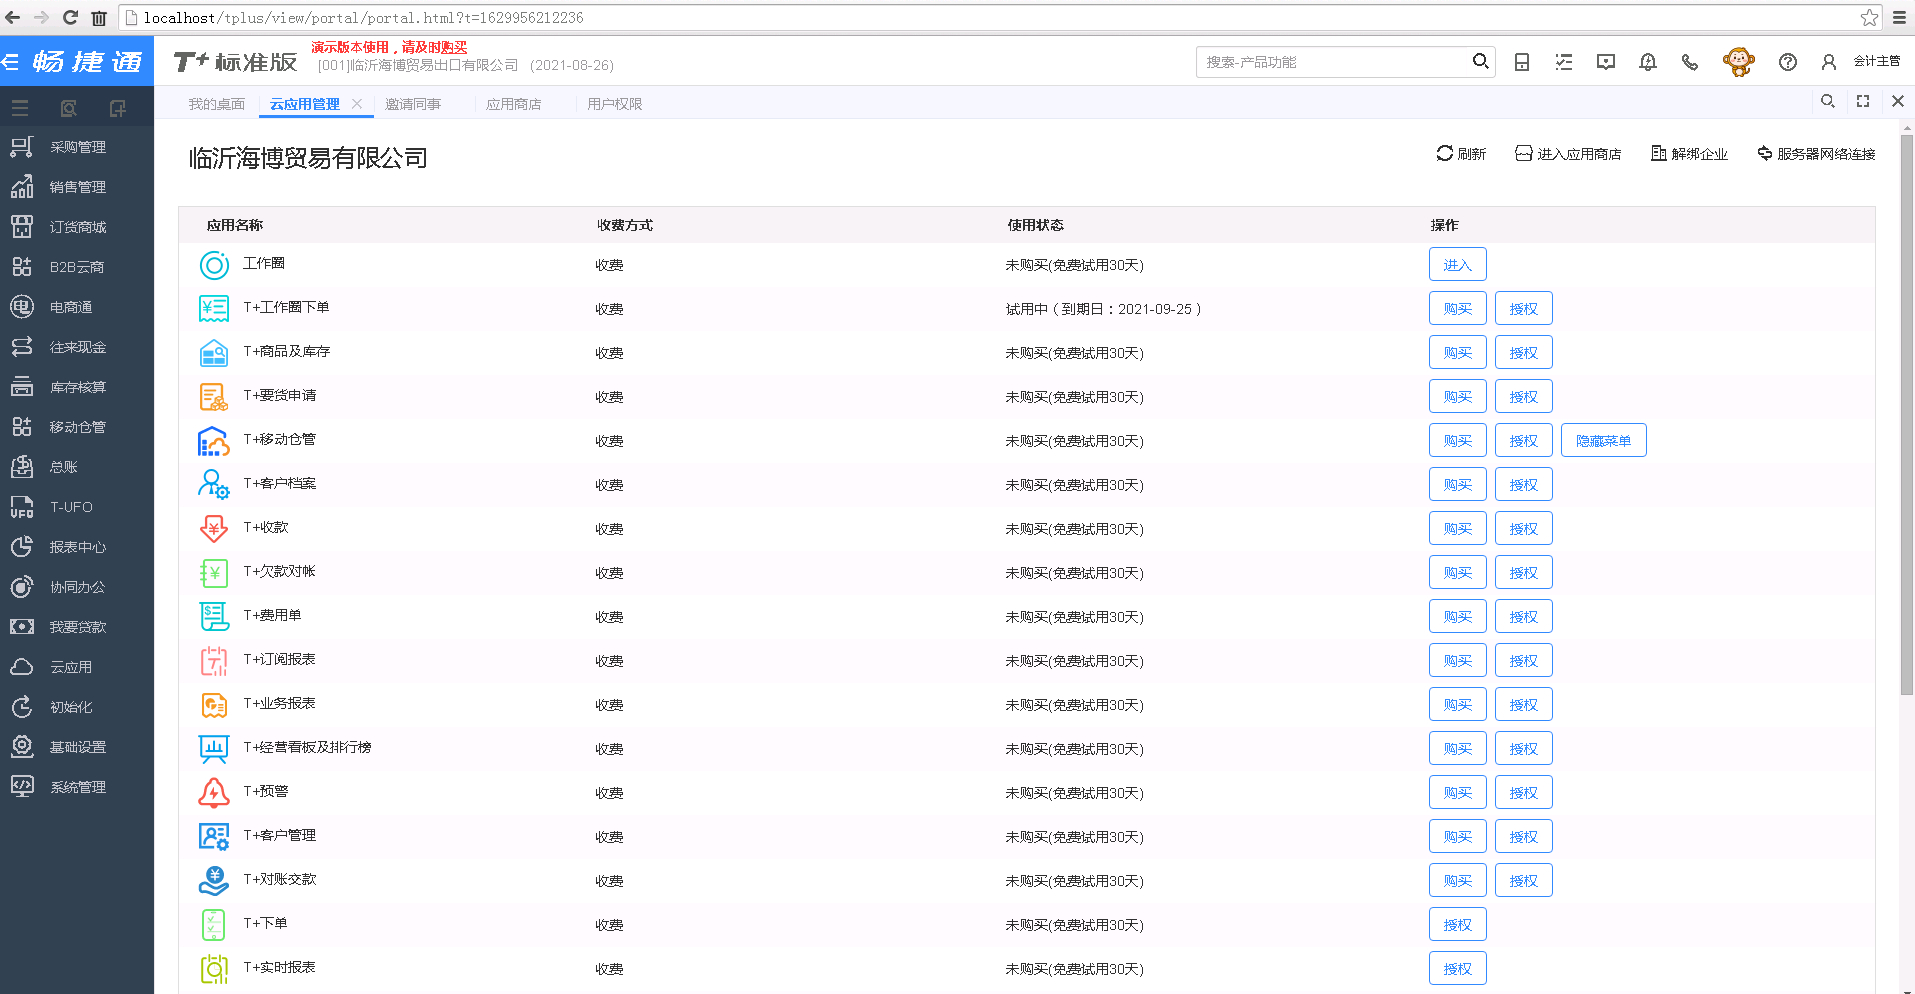1915x994 pixels.
Task: Toggle fullscreen for the tab area
Action: (1863, 101)
